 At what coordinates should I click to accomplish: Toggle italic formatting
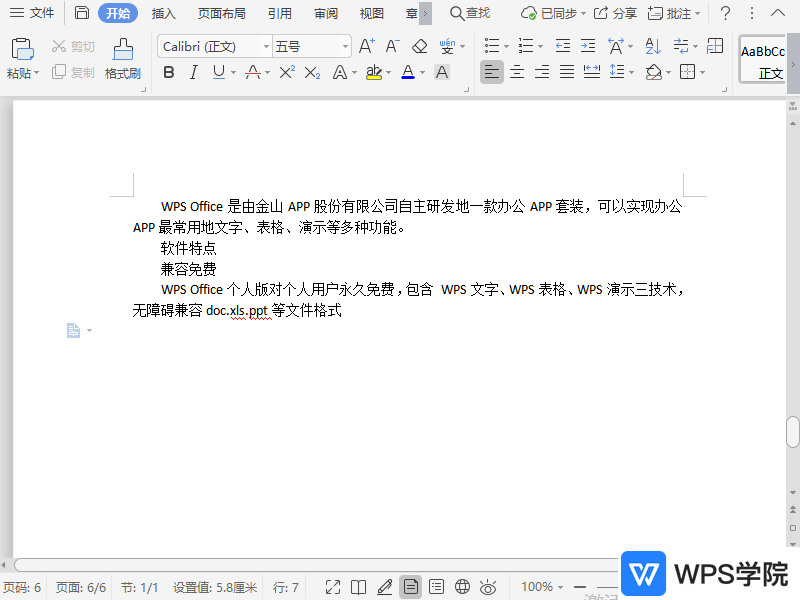click(193, 72)
